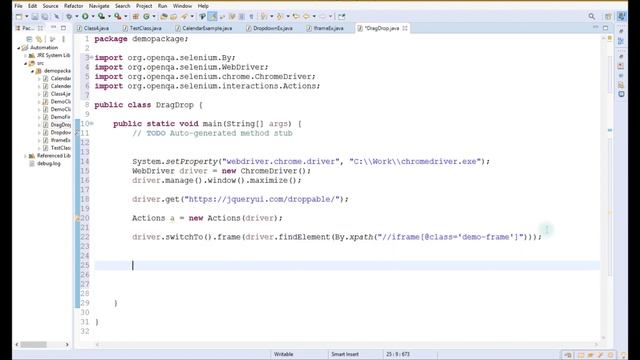Open dropdown next to External Tools icon
Screen dimensions: 640x360
125,16
